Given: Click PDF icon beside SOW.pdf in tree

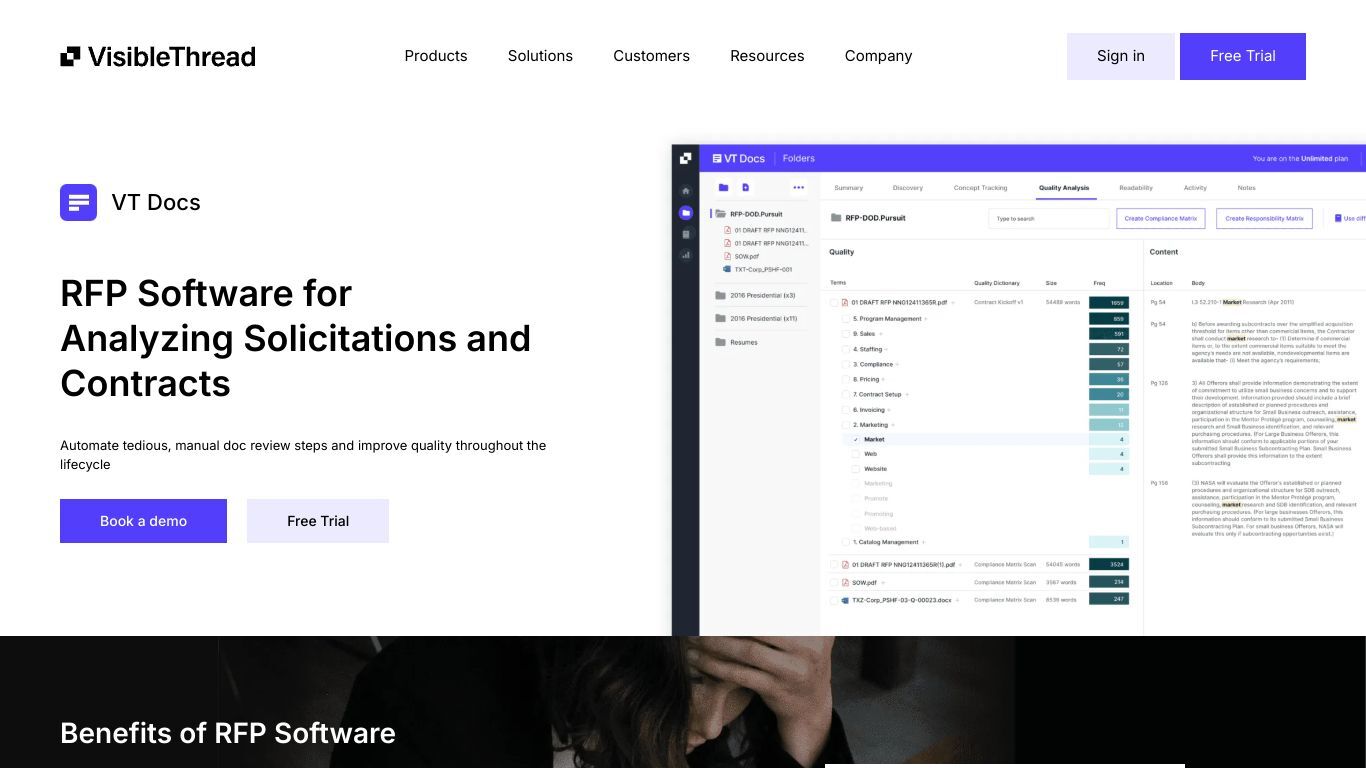Looking at the screenshot, I should (x=727, y=257).
